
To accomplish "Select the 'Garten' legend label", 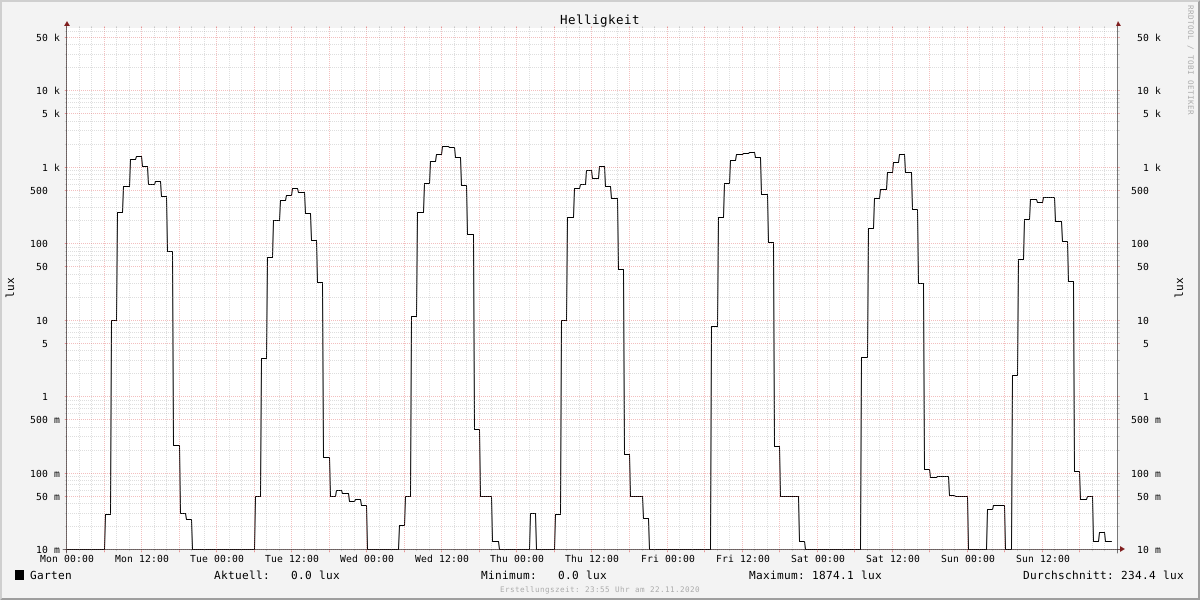I will tap(51, 575).
